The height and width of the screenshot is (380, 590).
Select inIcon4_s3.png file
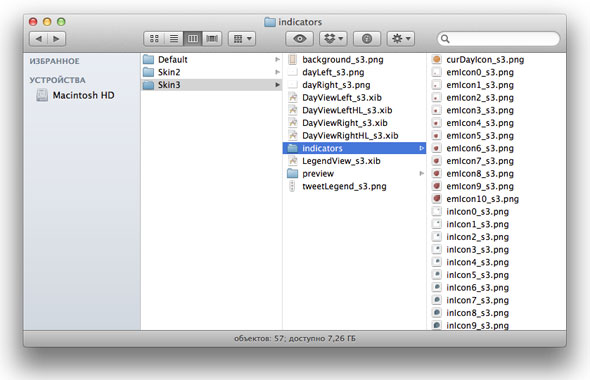(497, 262)
